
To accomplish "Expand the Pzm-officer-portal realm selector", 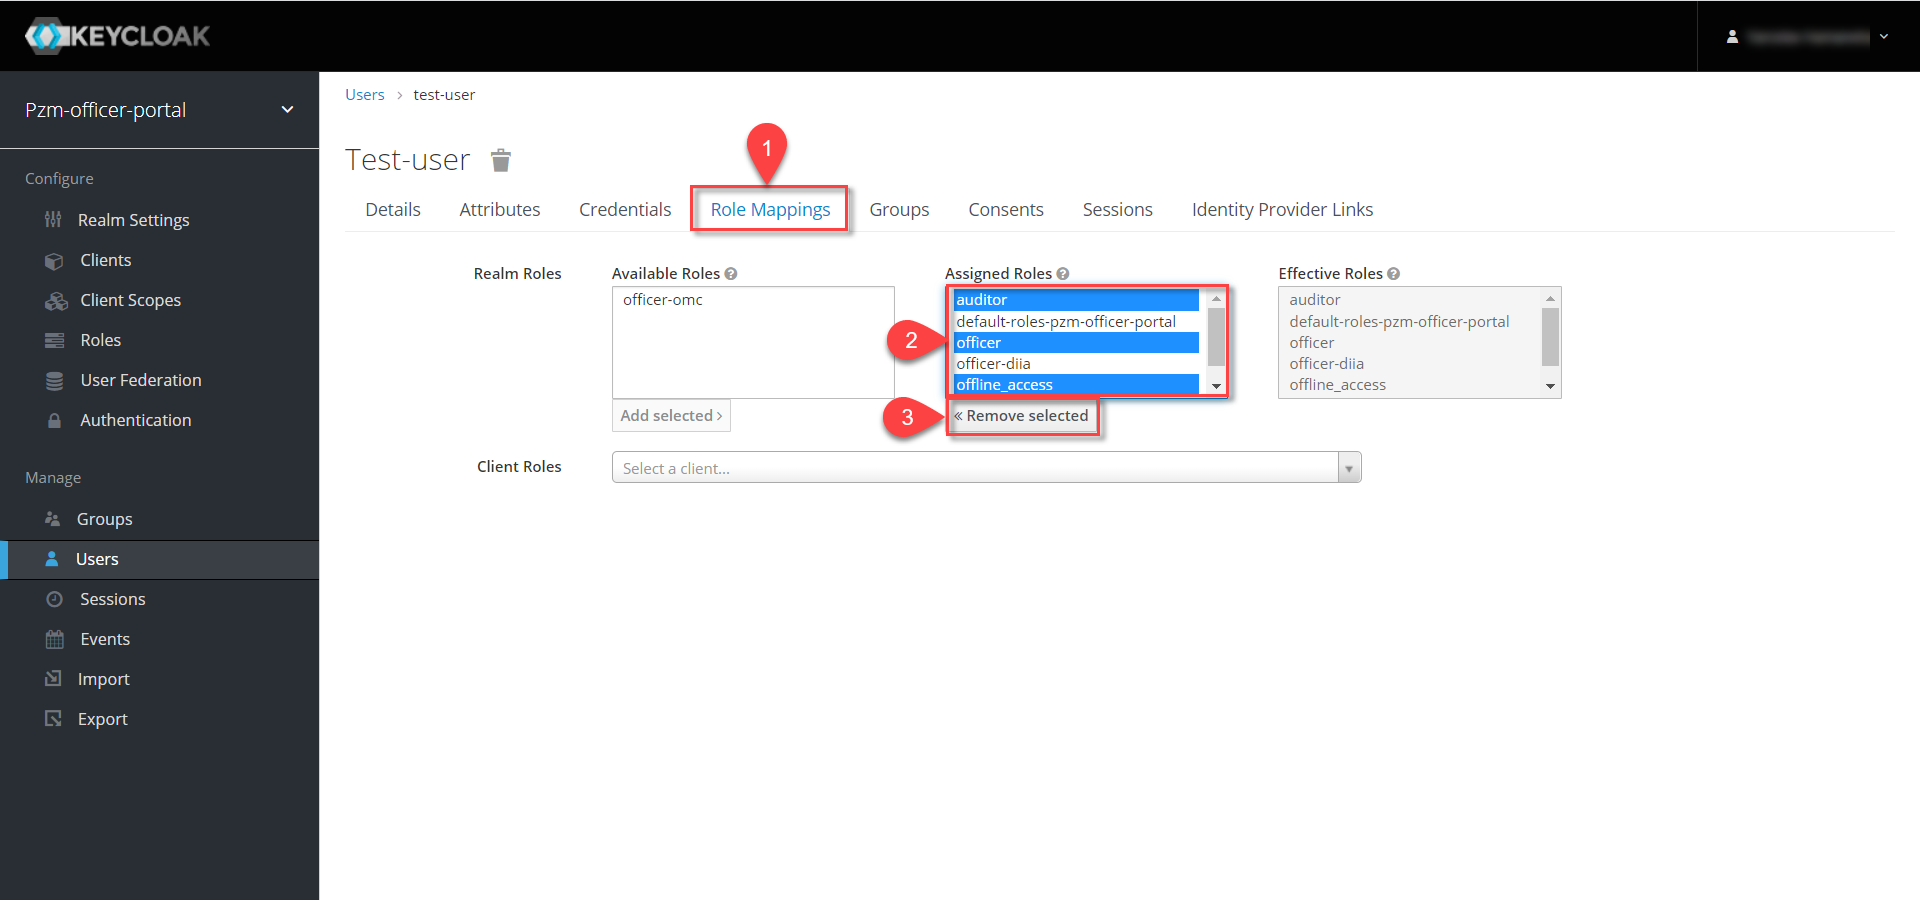I will (287, 110).
